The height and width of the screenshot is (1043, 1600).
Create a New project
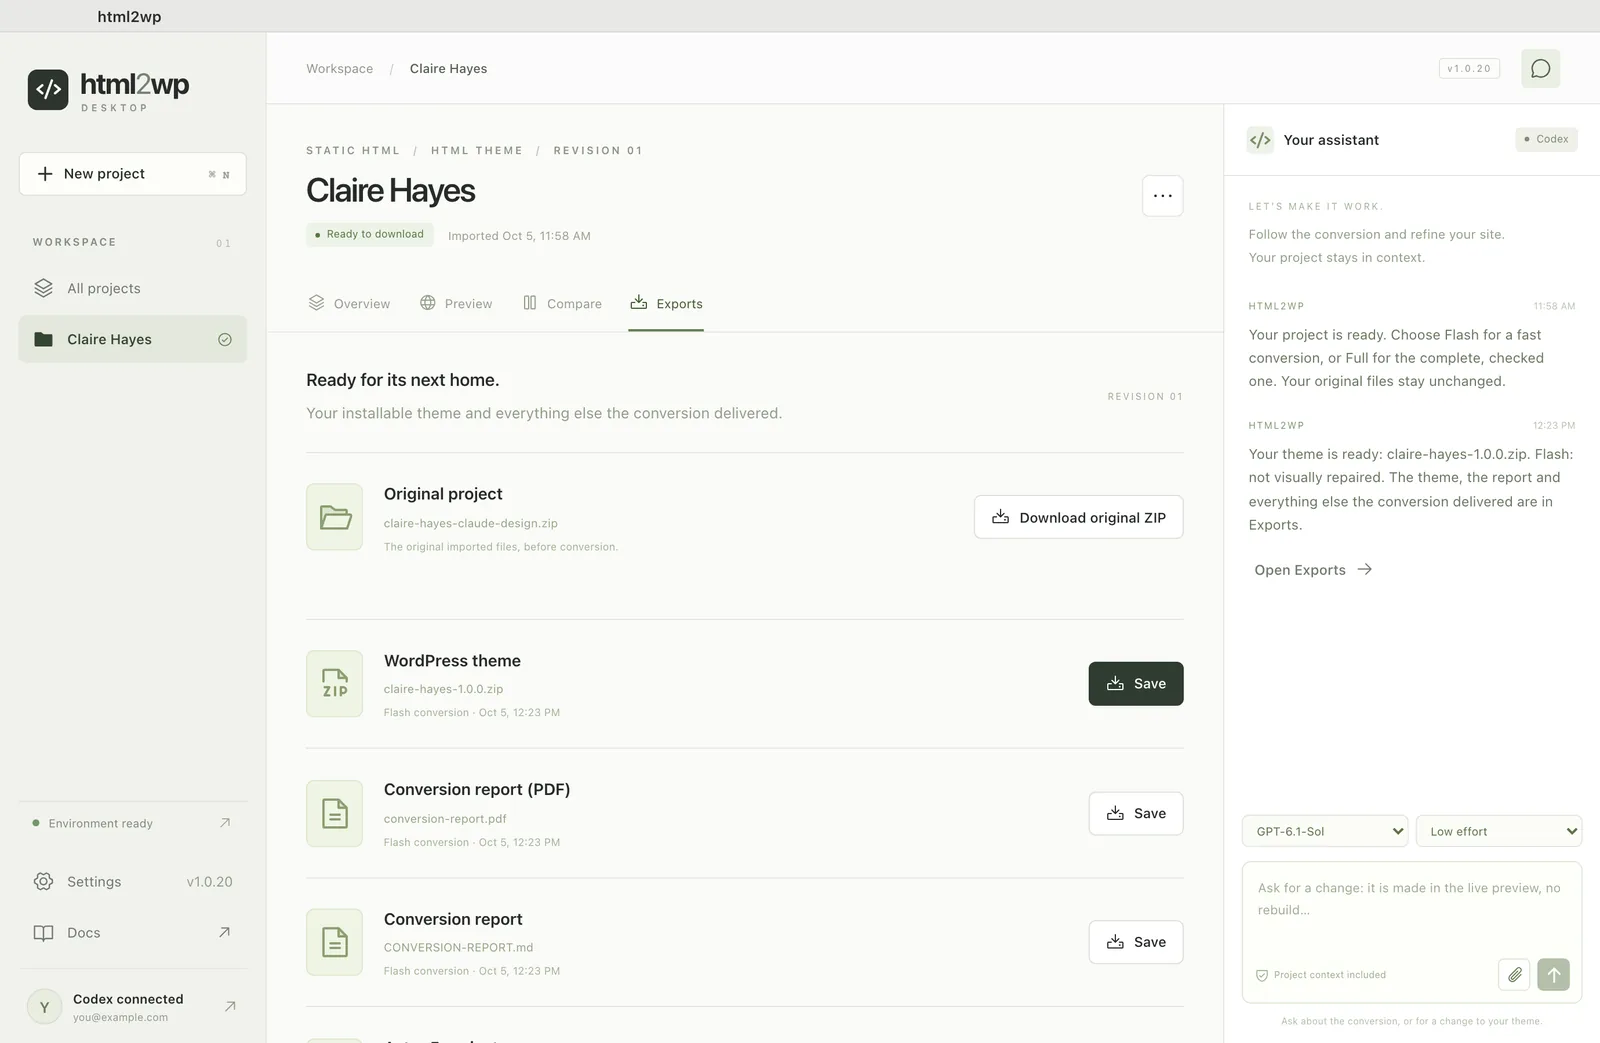pyautogui.click(x=133, y=174)
